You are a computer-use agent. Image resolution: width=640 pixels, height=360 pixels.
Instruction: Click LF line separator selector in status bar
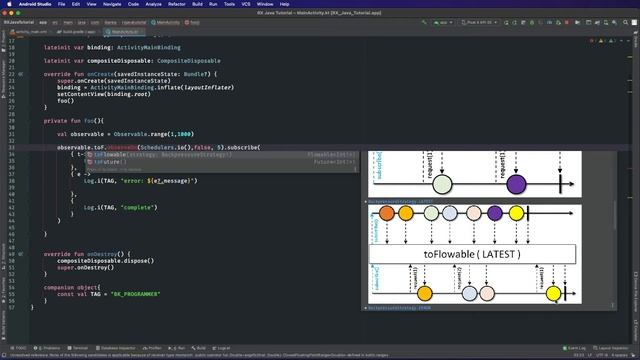[x=590, y=356]
